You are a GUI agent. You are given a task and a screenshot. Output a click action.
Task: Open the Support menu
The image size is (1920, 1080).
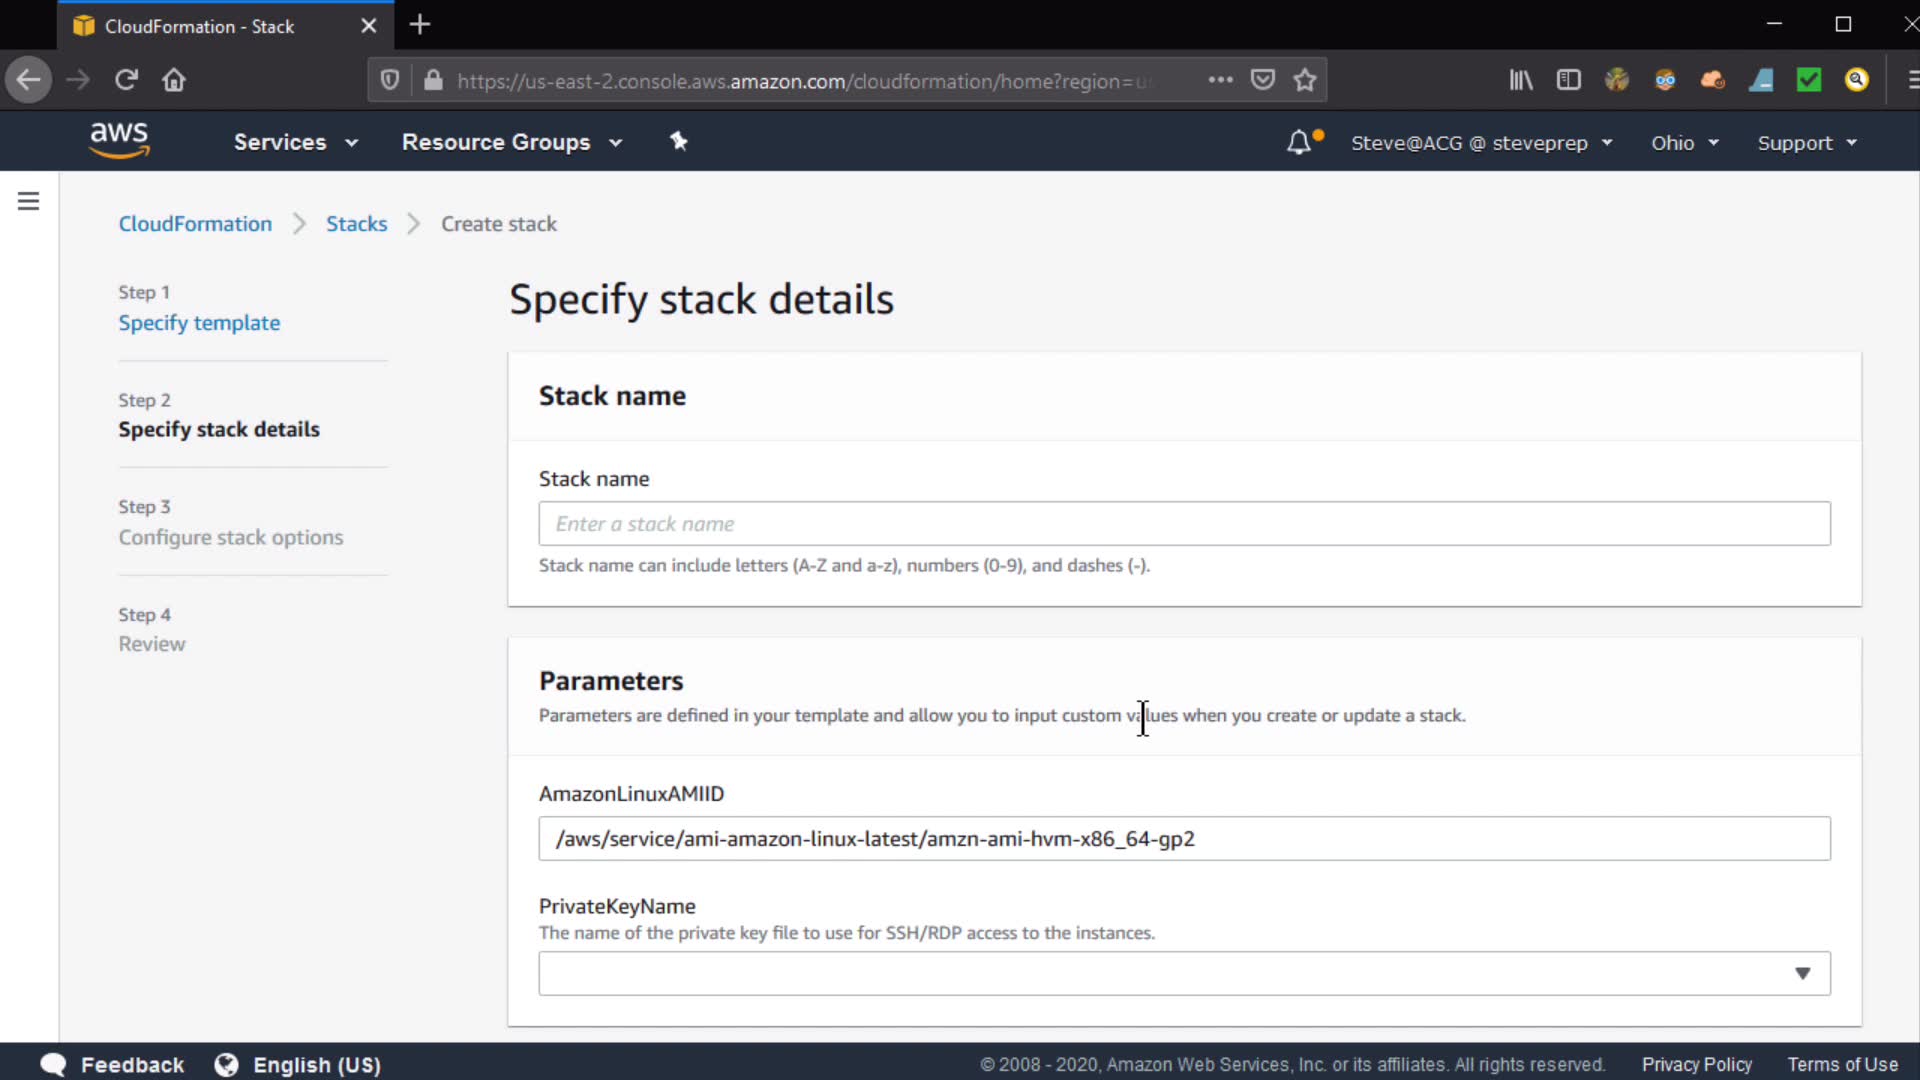coord(1806,143)
